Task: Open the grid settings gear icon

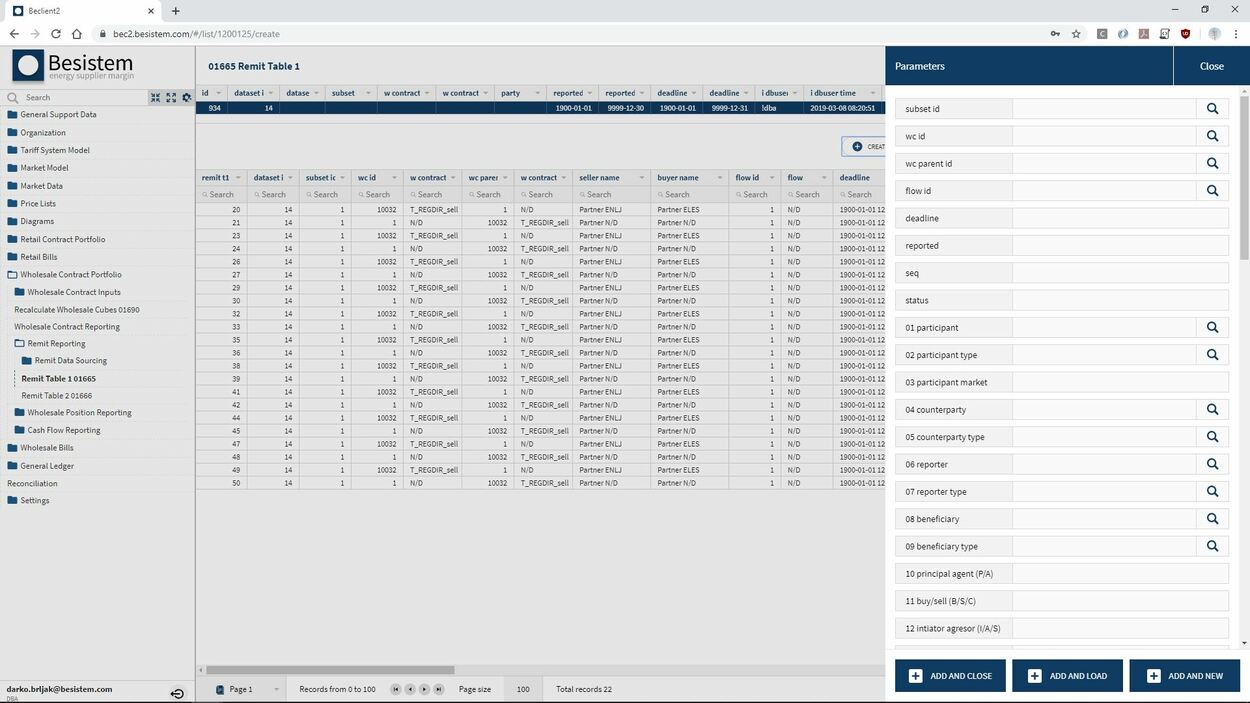Action: (x=188, y=97)
